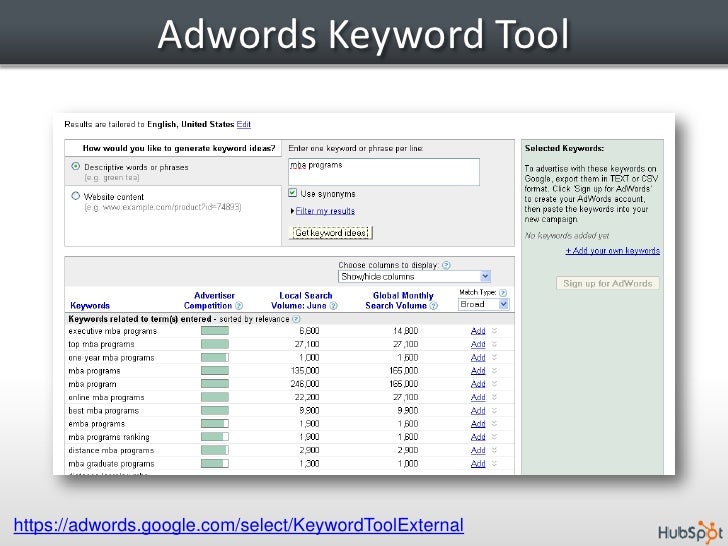
Task: Expand chevron next to executive mba programs Add
Action: (494, 331)
